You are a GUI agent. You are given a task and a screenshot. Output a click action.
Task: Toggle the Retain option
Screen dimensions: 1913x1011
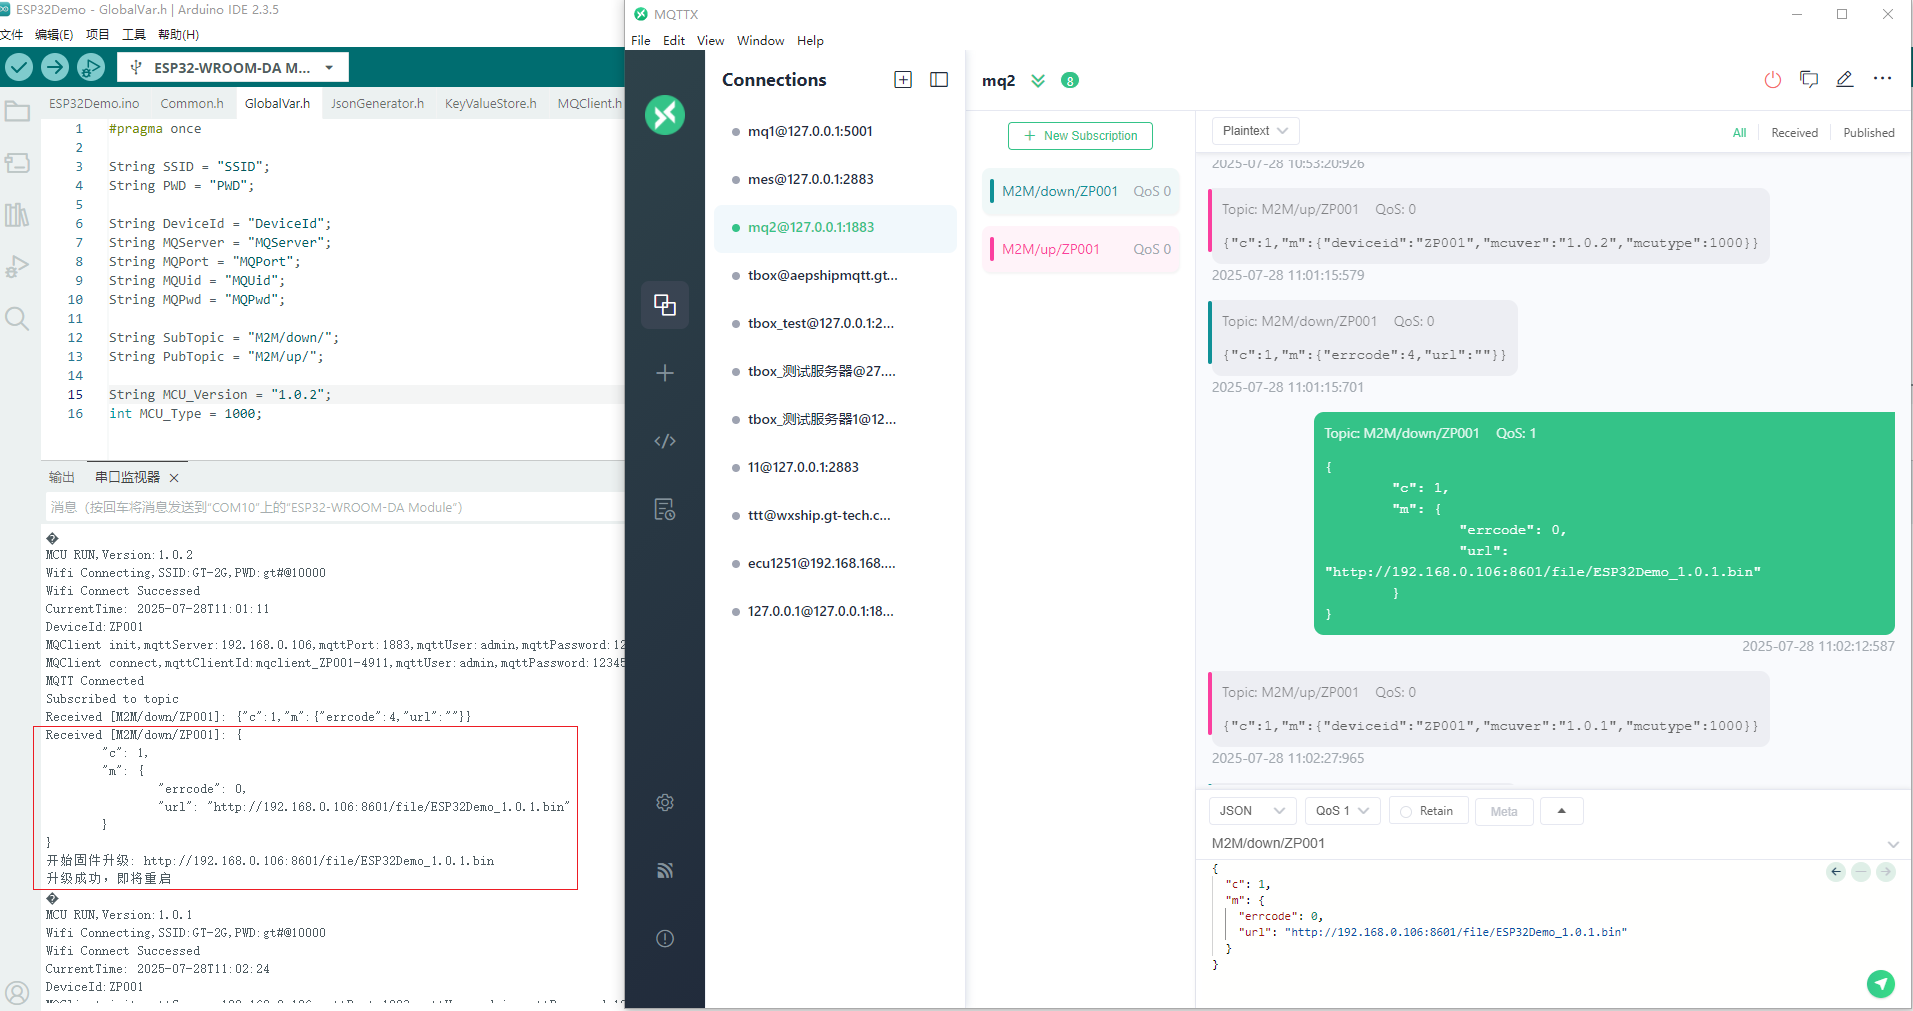(1428, 811)
